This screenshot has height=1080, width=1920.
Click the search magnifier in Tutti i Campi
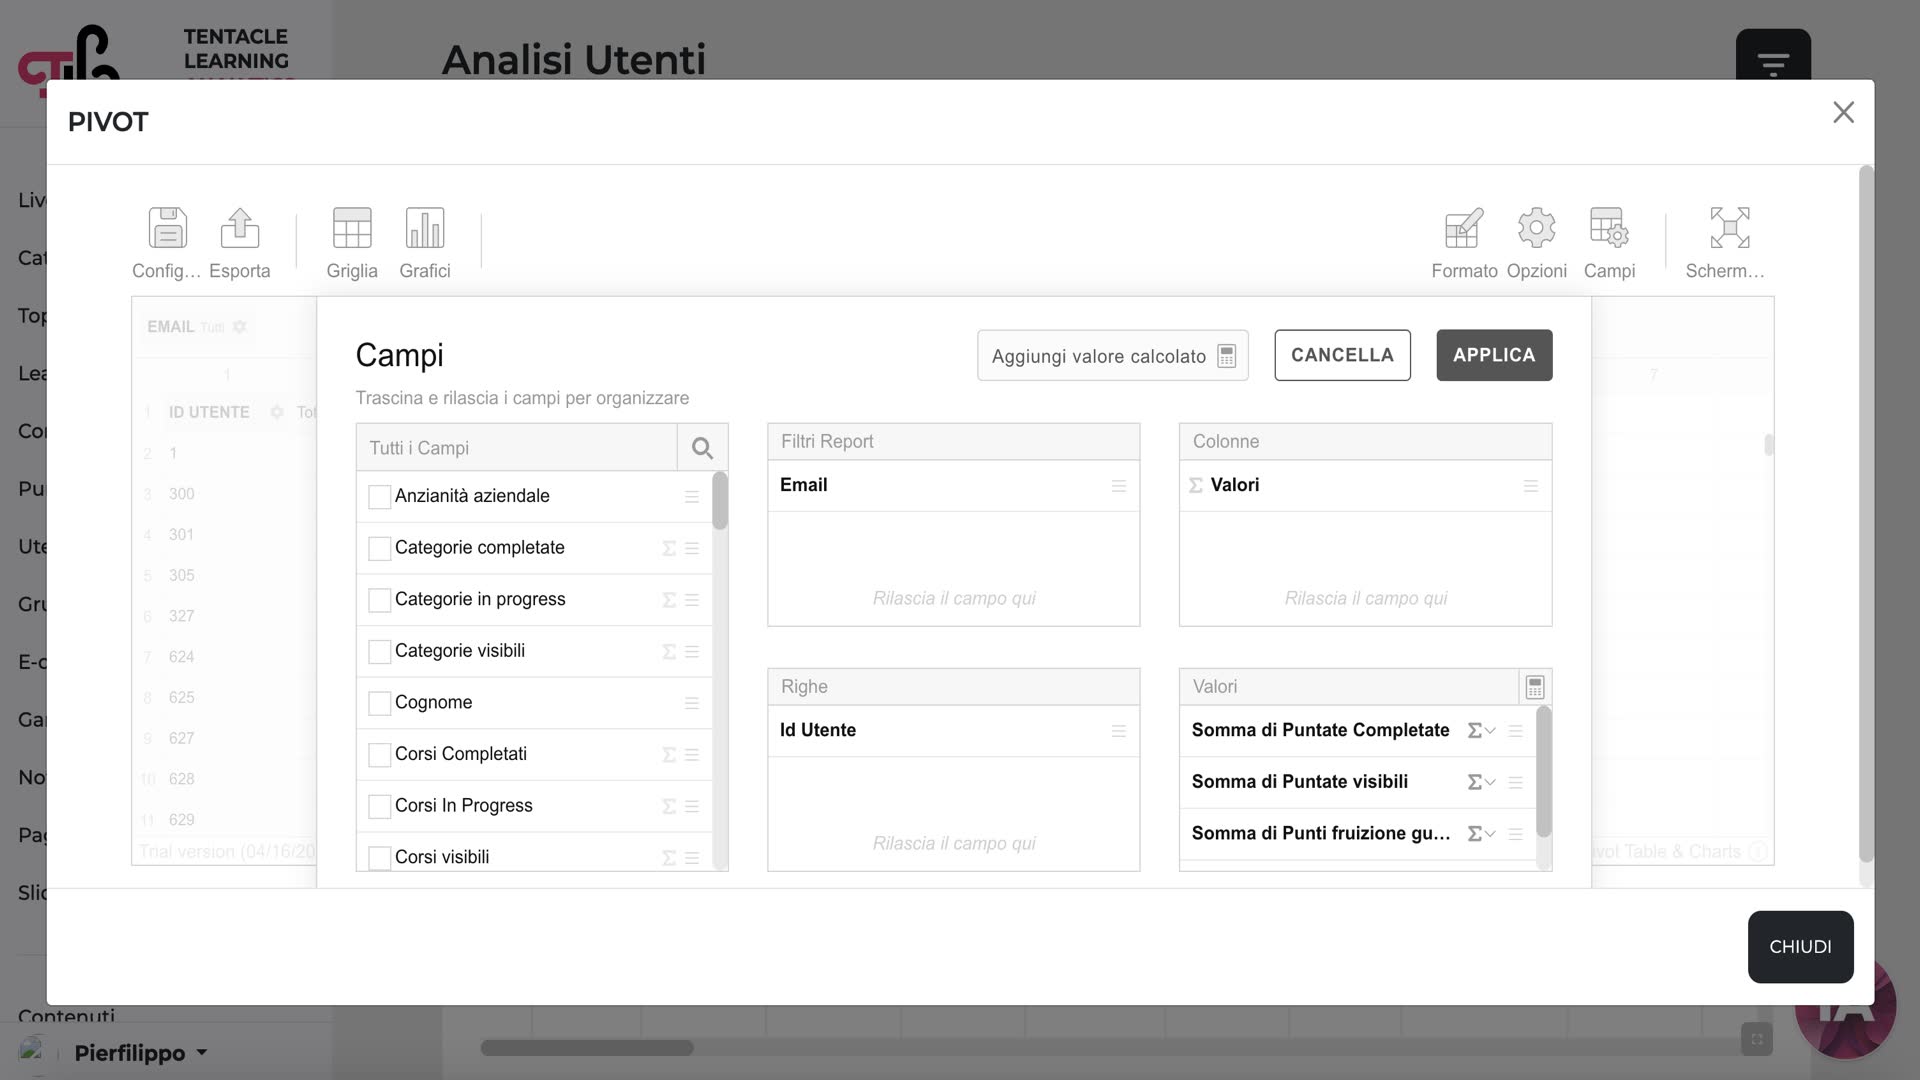tap(702, 448)
